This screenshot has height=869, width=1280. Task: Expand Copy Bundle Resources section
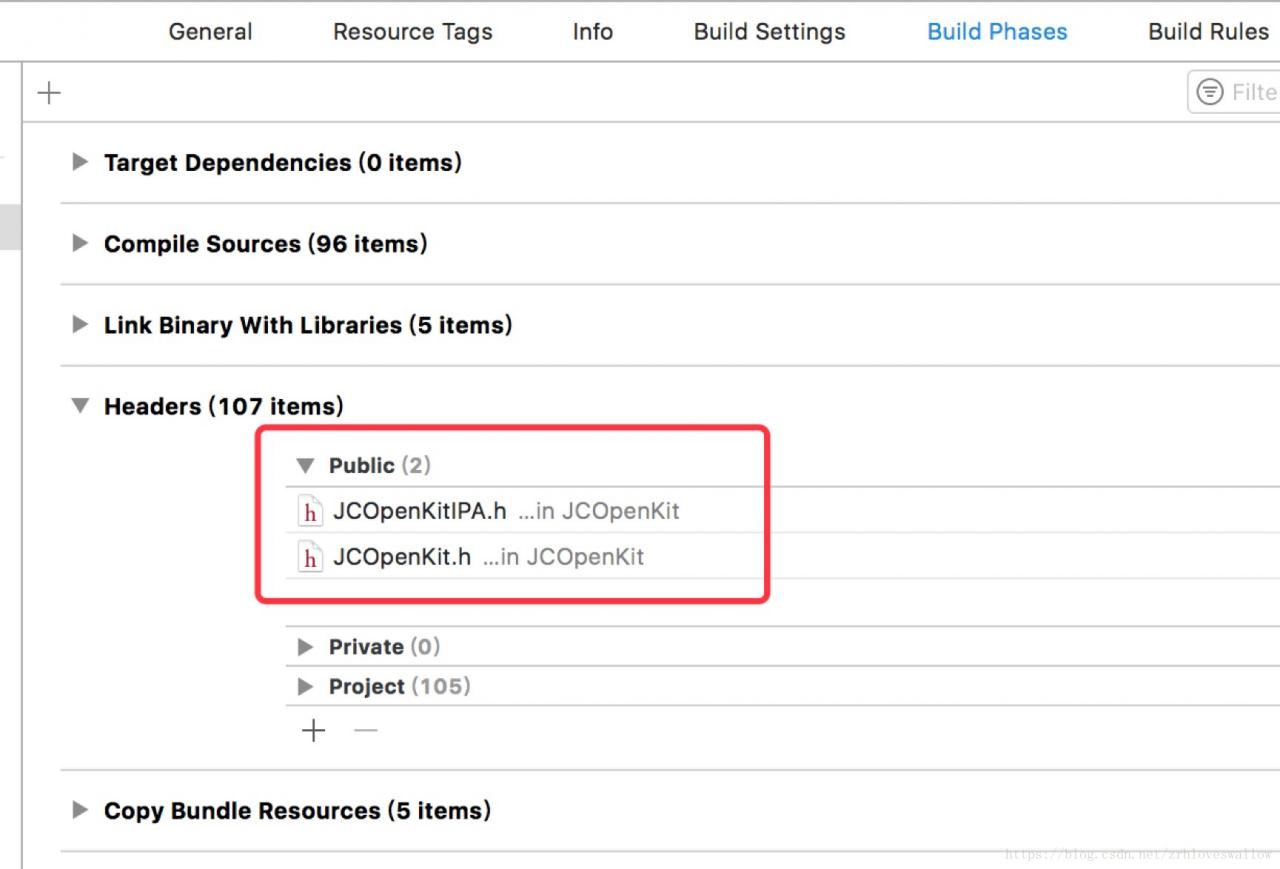tap(80, 810)
